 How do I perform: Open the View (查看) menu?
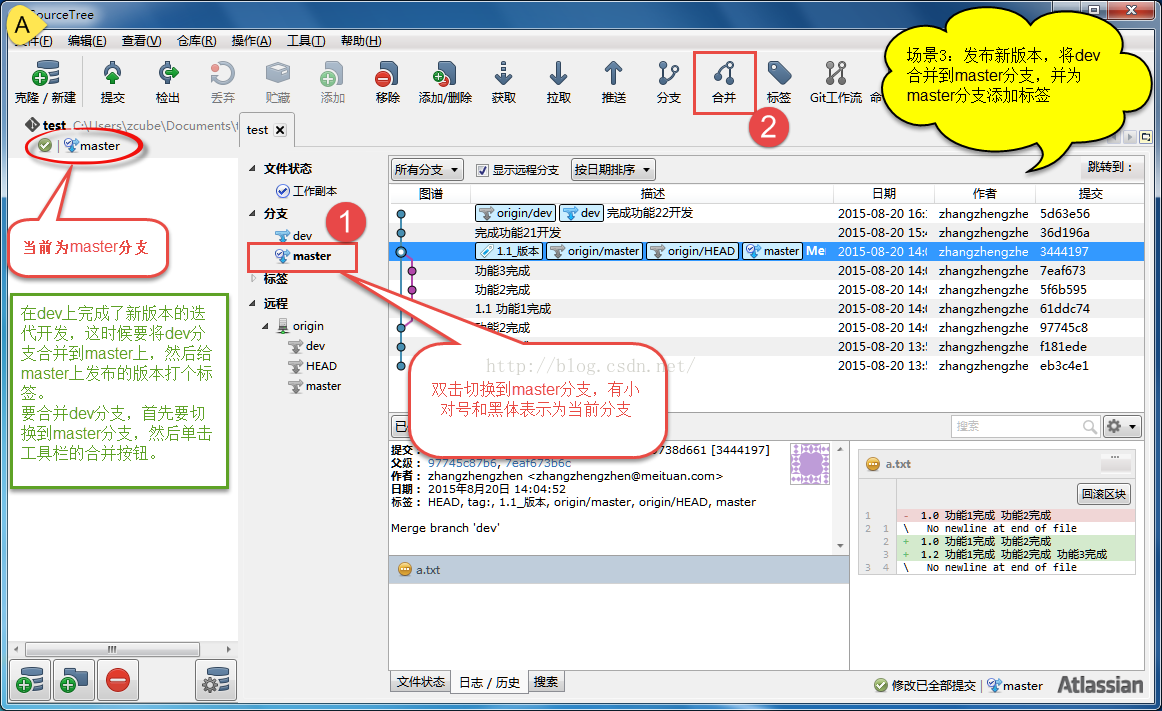[142, 41]
